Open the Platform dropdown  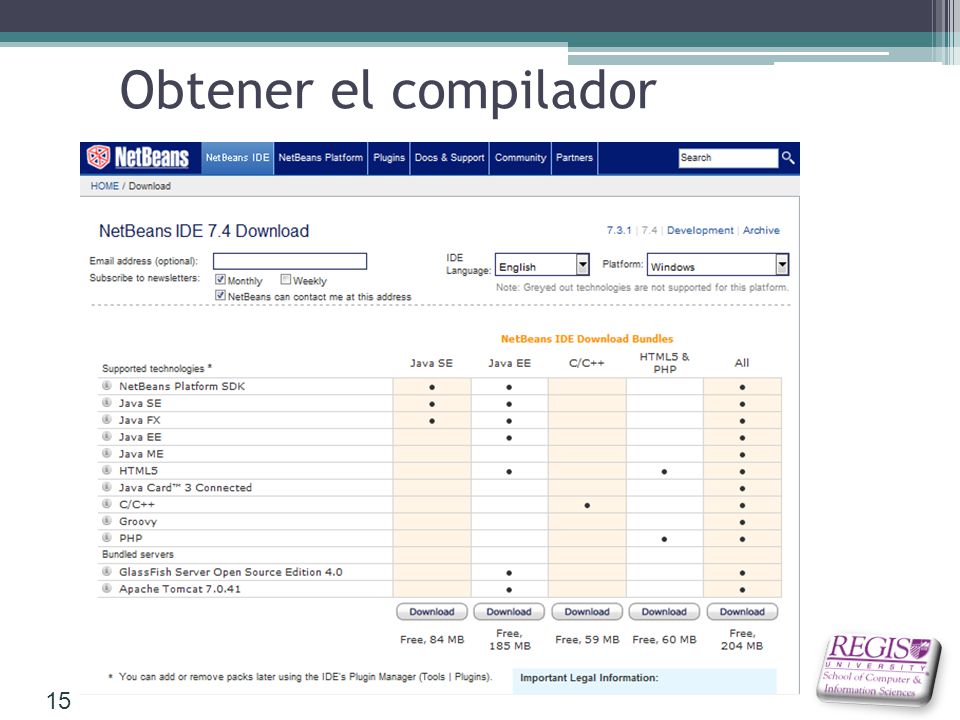pyautogui.click(x=718, y=264)
